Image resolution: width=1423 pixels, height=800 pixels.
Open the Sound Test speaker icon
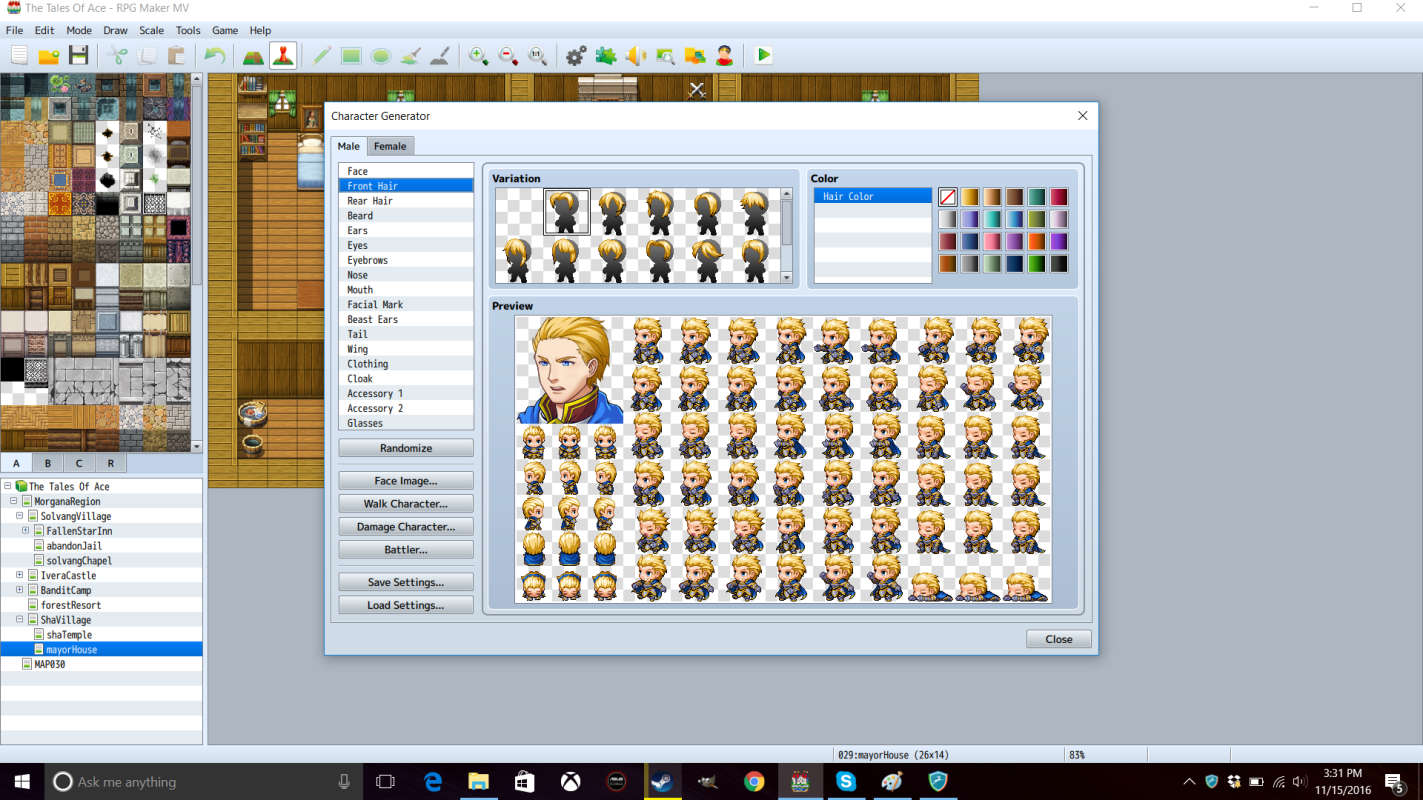click(635, 56)
